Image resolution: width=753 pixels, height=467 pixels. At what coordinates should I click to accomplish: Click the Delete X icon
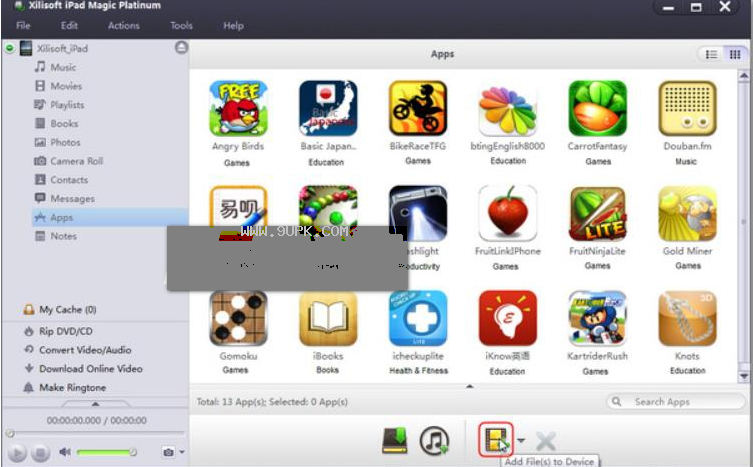546,441
